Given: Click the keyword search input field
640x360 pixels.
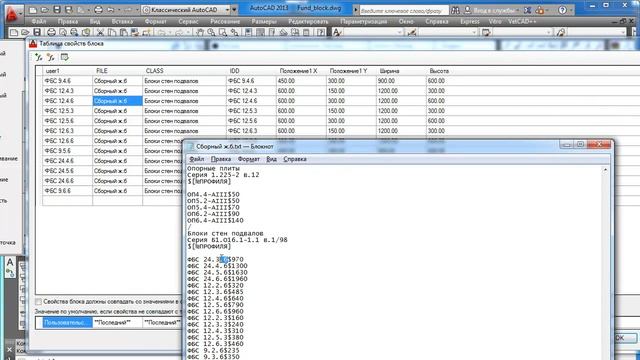Looking at the screenshot, I should (x=403, y=10).
